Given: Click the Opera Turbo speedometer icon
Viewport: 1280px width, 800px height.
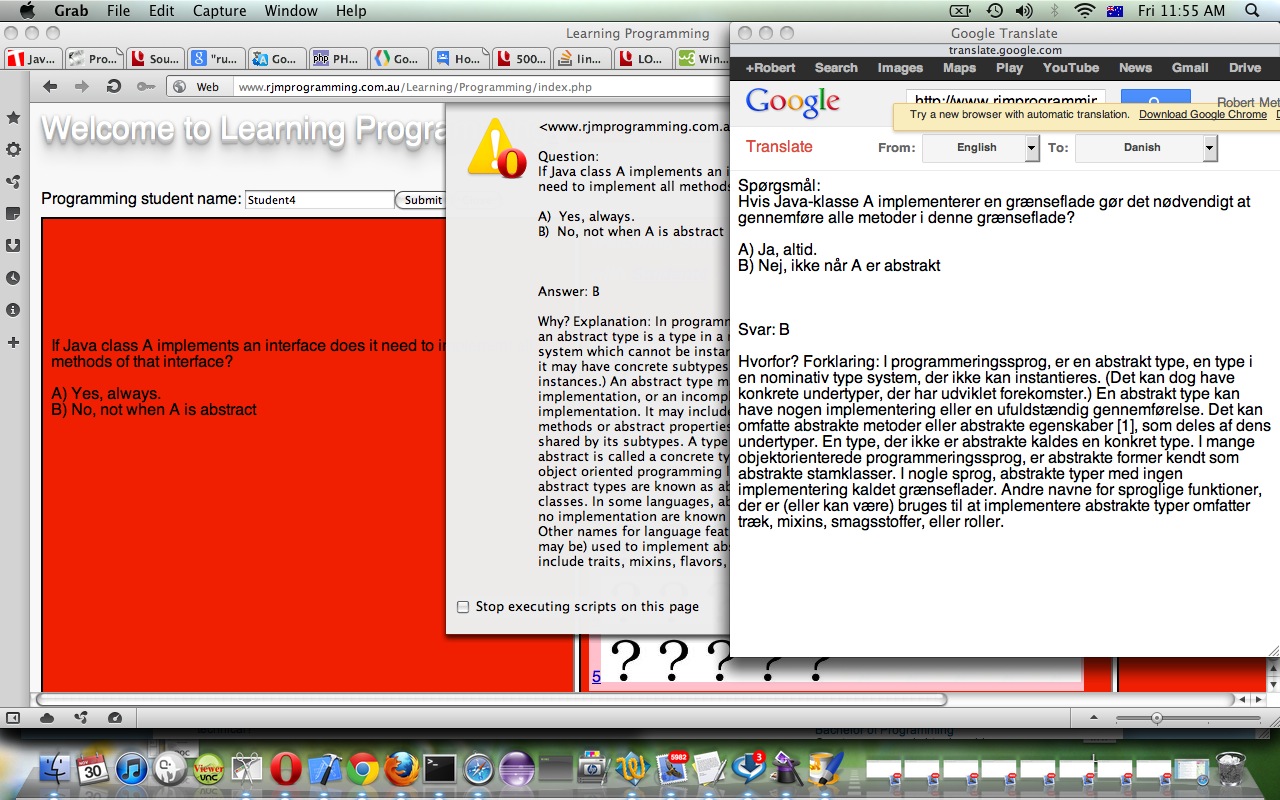Looking at the screenshot, I should point(114,718).
